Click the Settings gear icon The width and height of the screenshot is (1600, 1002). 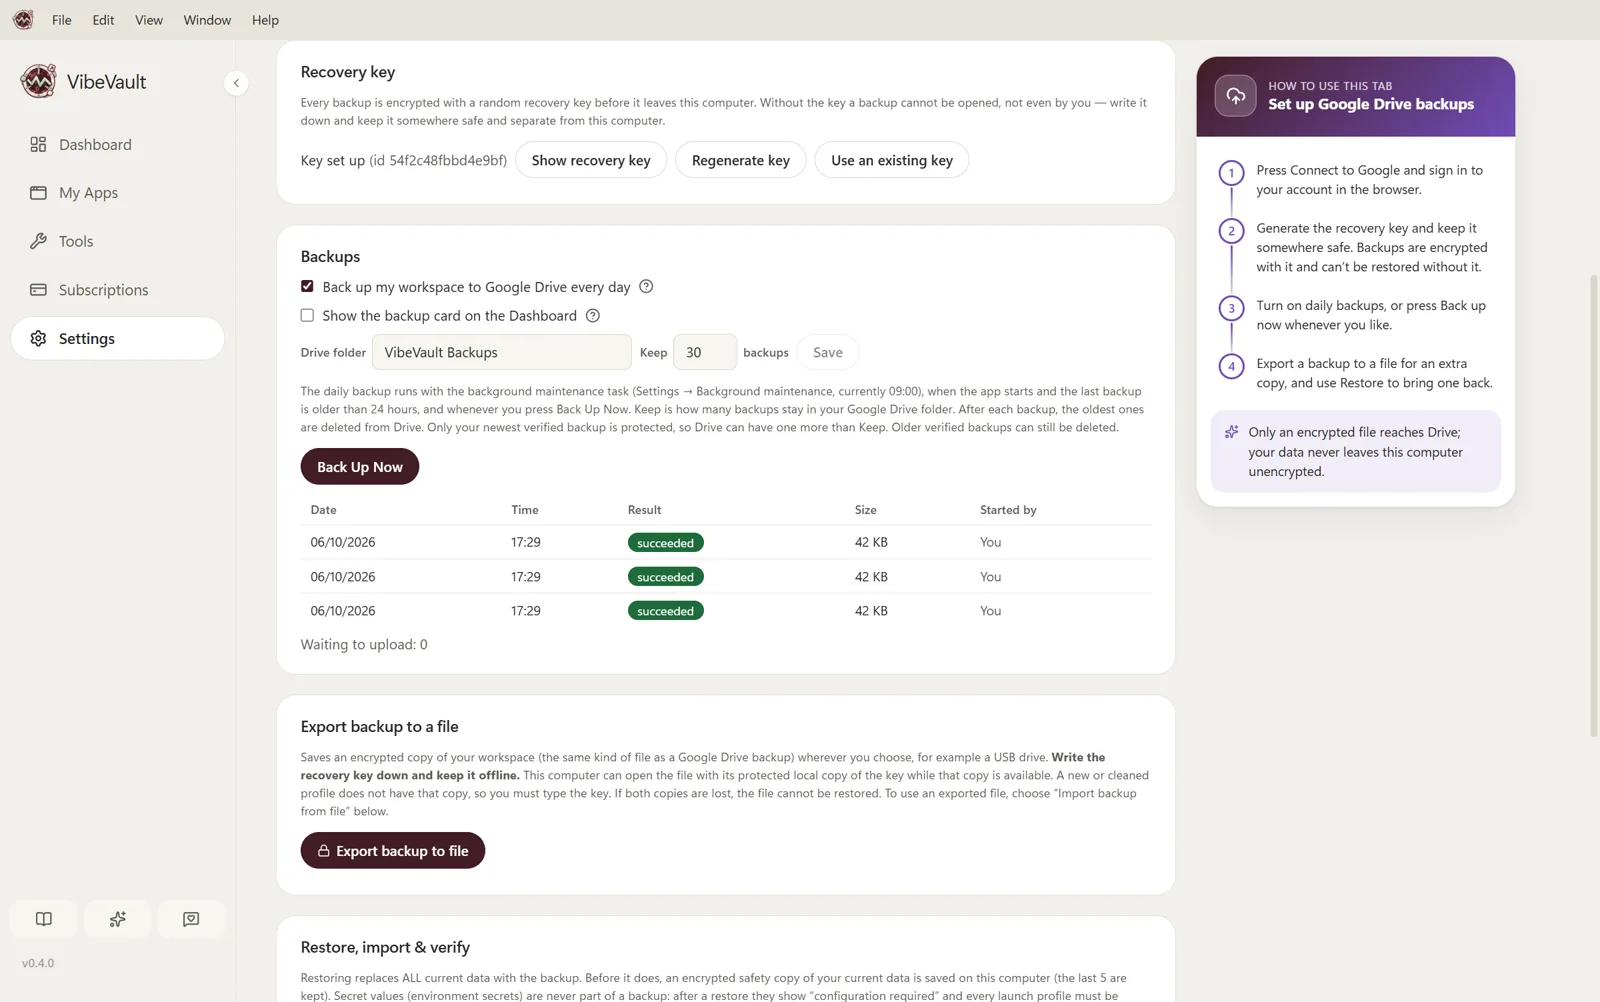tap(38, 338)
